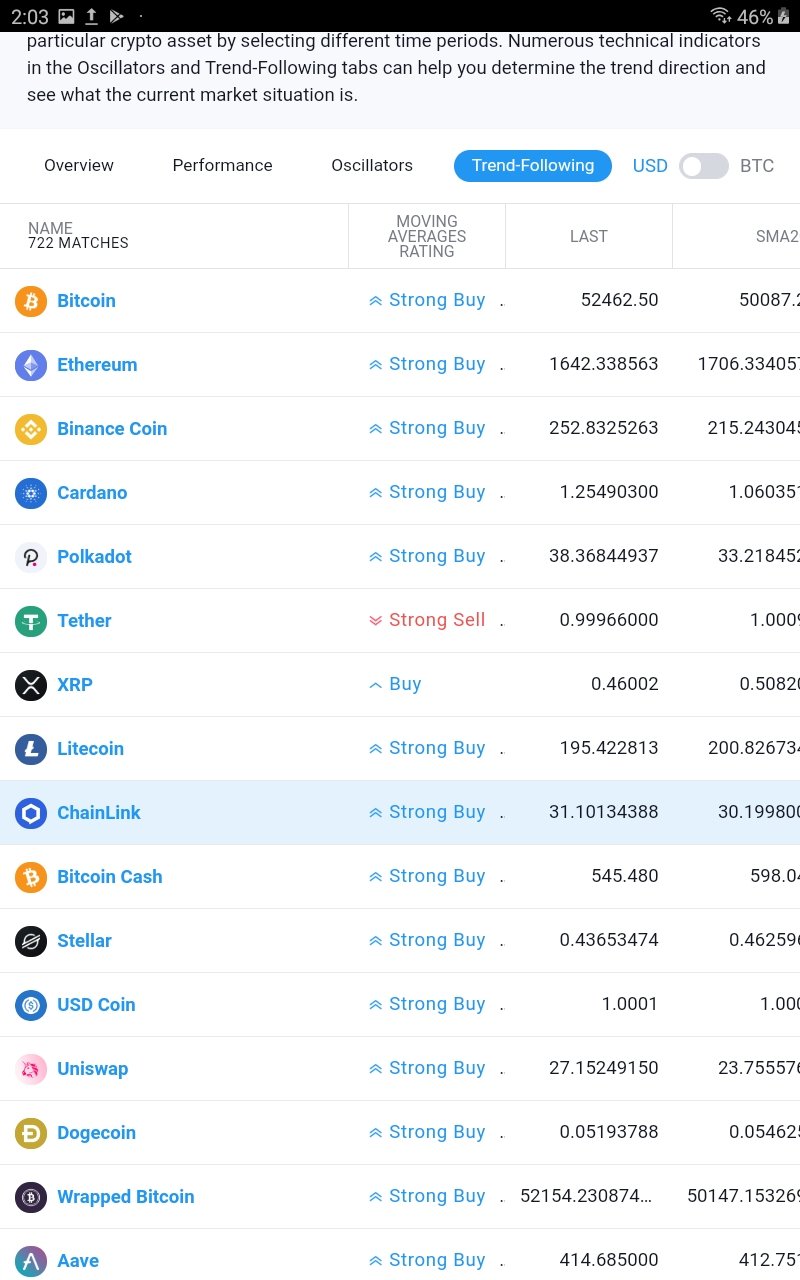Click Bitcoin Cash's last price 545.480
Image resolution: width=800 pixels, height=1280 pixels.
pyautogui.click(x=625, y=876)
